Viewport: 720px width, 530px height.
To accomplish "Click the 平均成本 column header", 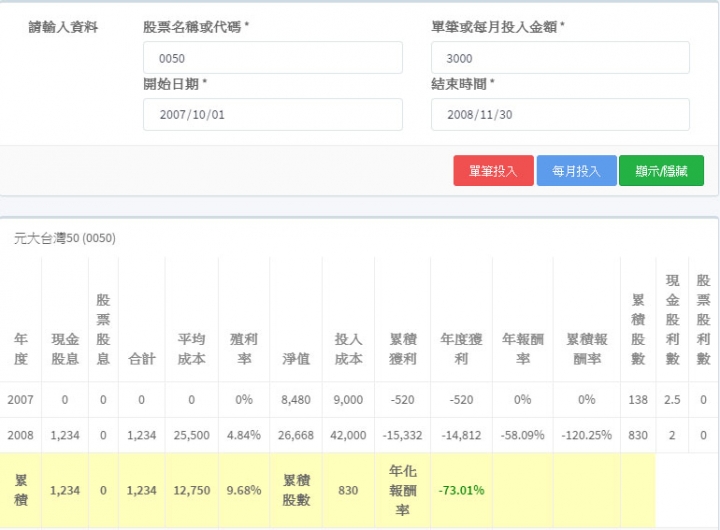I will pyautogui.click(x=191, y=349).
